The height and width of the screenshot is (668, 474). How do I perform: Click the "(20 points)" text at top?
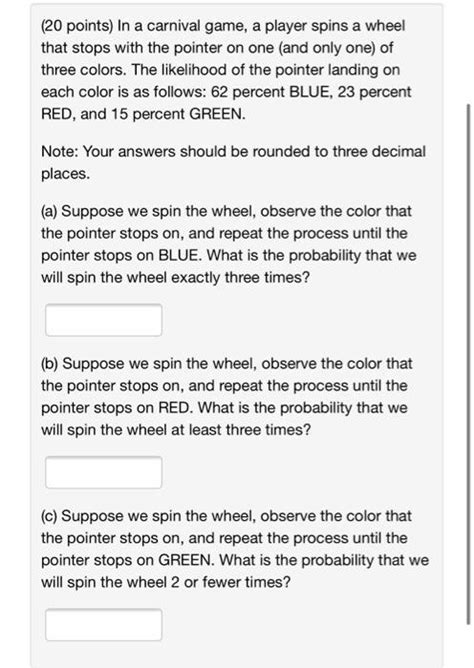[77, 26]
